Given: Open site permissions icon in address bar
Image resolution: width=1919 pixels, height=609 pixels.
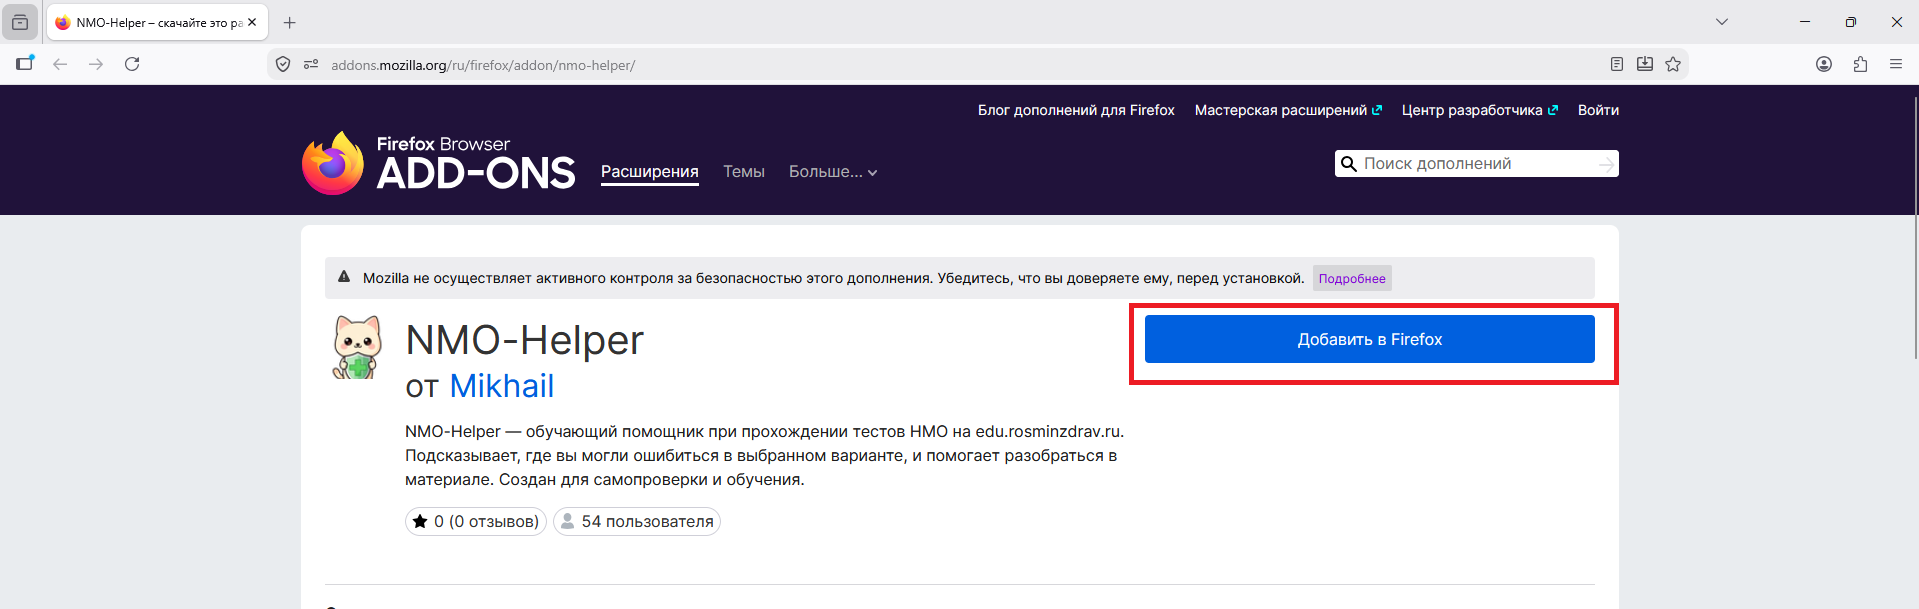Looking at the screenshot, I should click(x=311, y=64).
